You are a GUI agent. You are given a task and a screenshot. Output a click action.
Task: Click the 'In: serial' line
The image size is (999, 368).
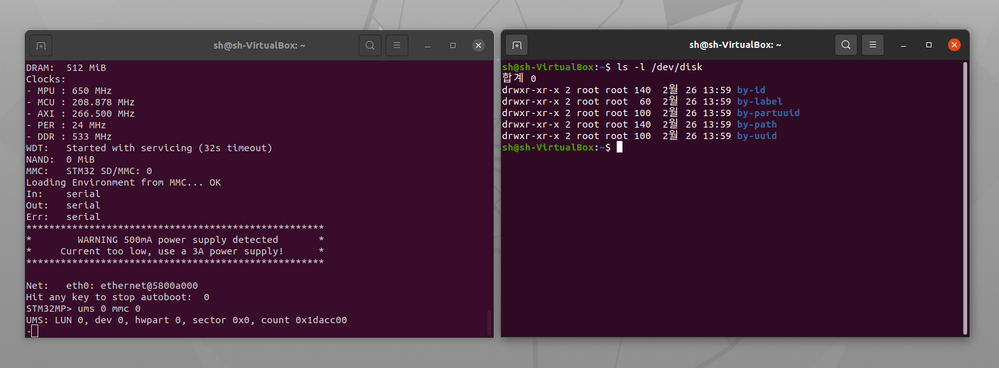[x=63, y=194]
